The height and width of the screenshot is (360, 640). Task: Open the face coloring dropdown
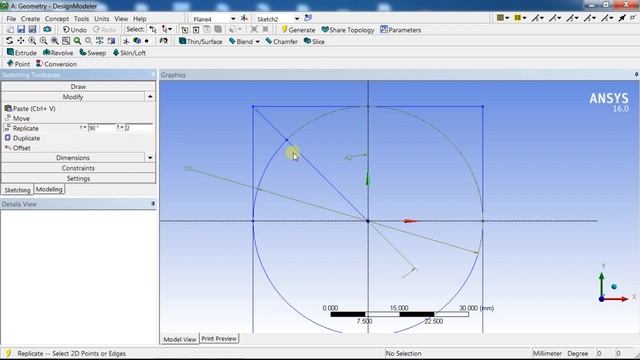pyautogui.click(x=502, y=18)
